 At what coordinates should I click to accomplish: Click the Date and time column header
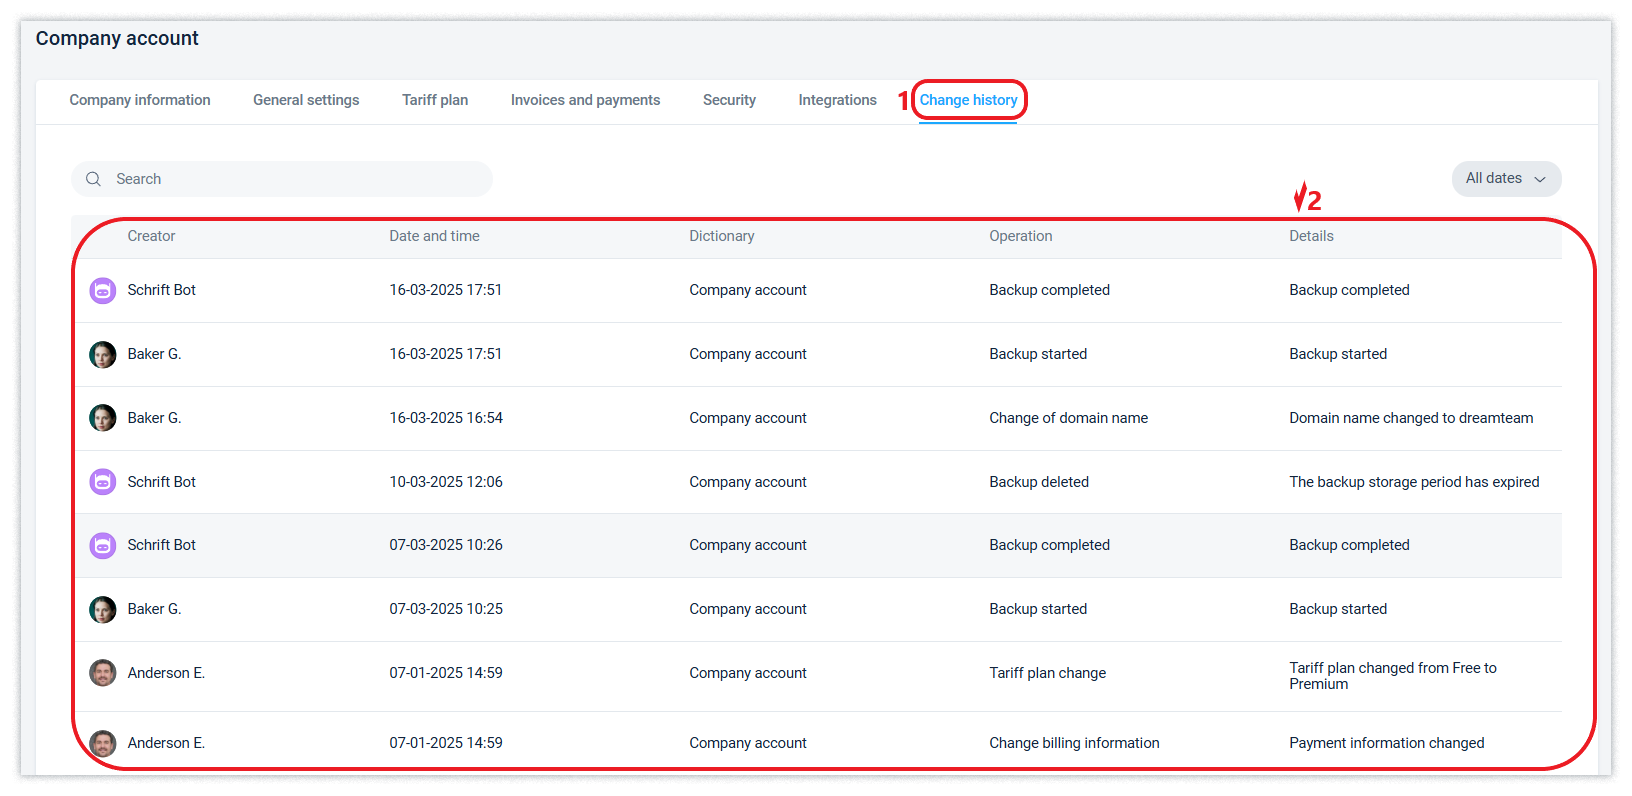[434, 236]
